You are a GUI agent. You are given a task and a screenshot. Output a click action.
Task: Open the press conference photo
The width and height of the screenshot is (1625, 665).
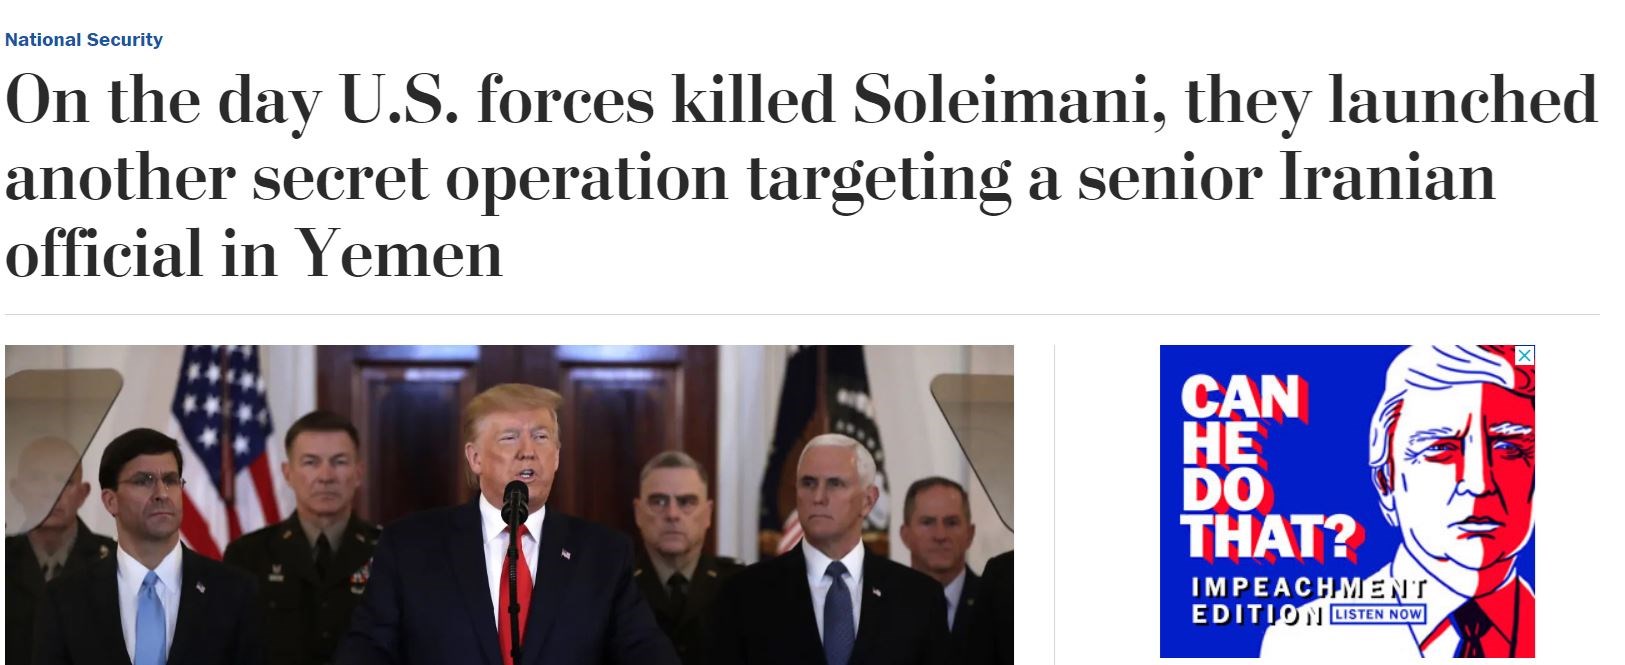point(509,504)
